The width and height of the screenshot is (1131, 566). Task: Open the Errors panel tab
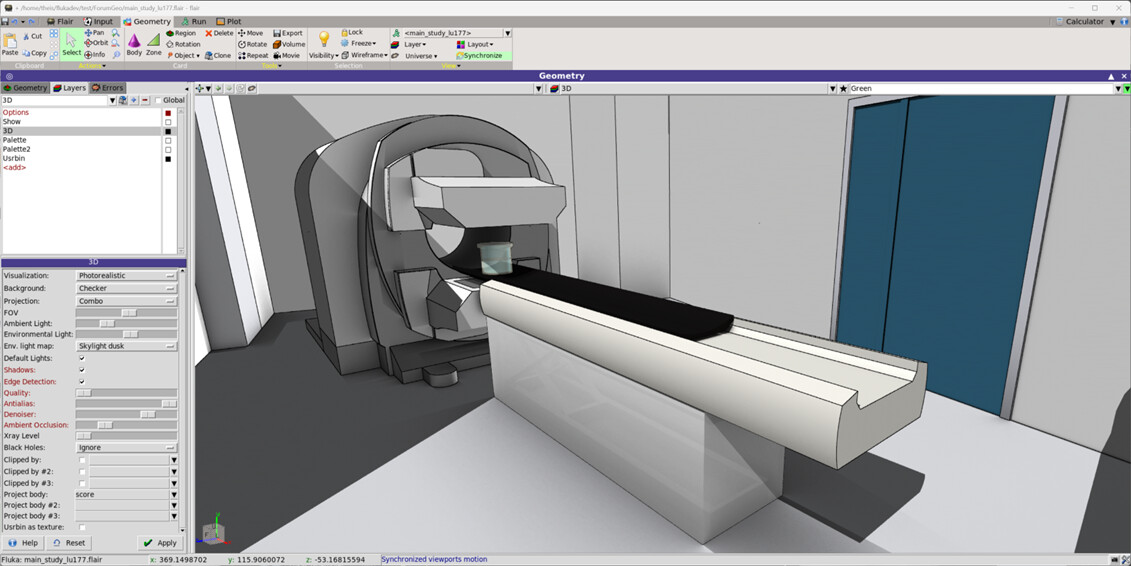click(x=108, y=88)
